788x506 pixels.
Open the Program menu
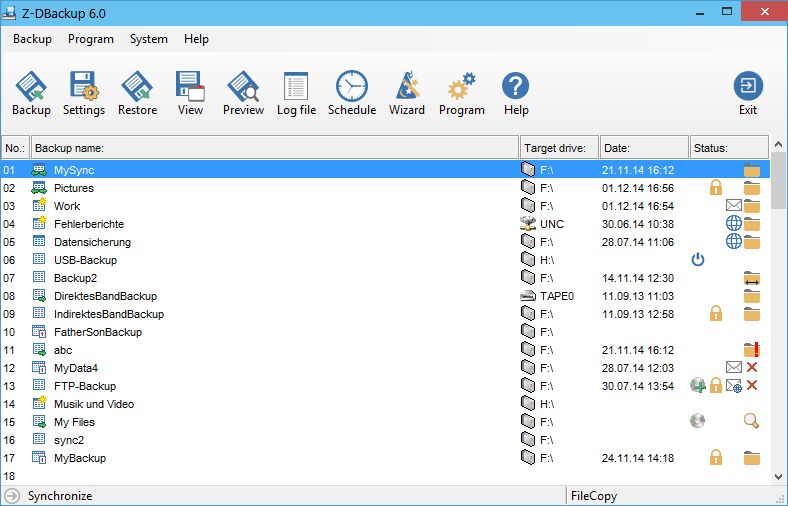[91, 39]
